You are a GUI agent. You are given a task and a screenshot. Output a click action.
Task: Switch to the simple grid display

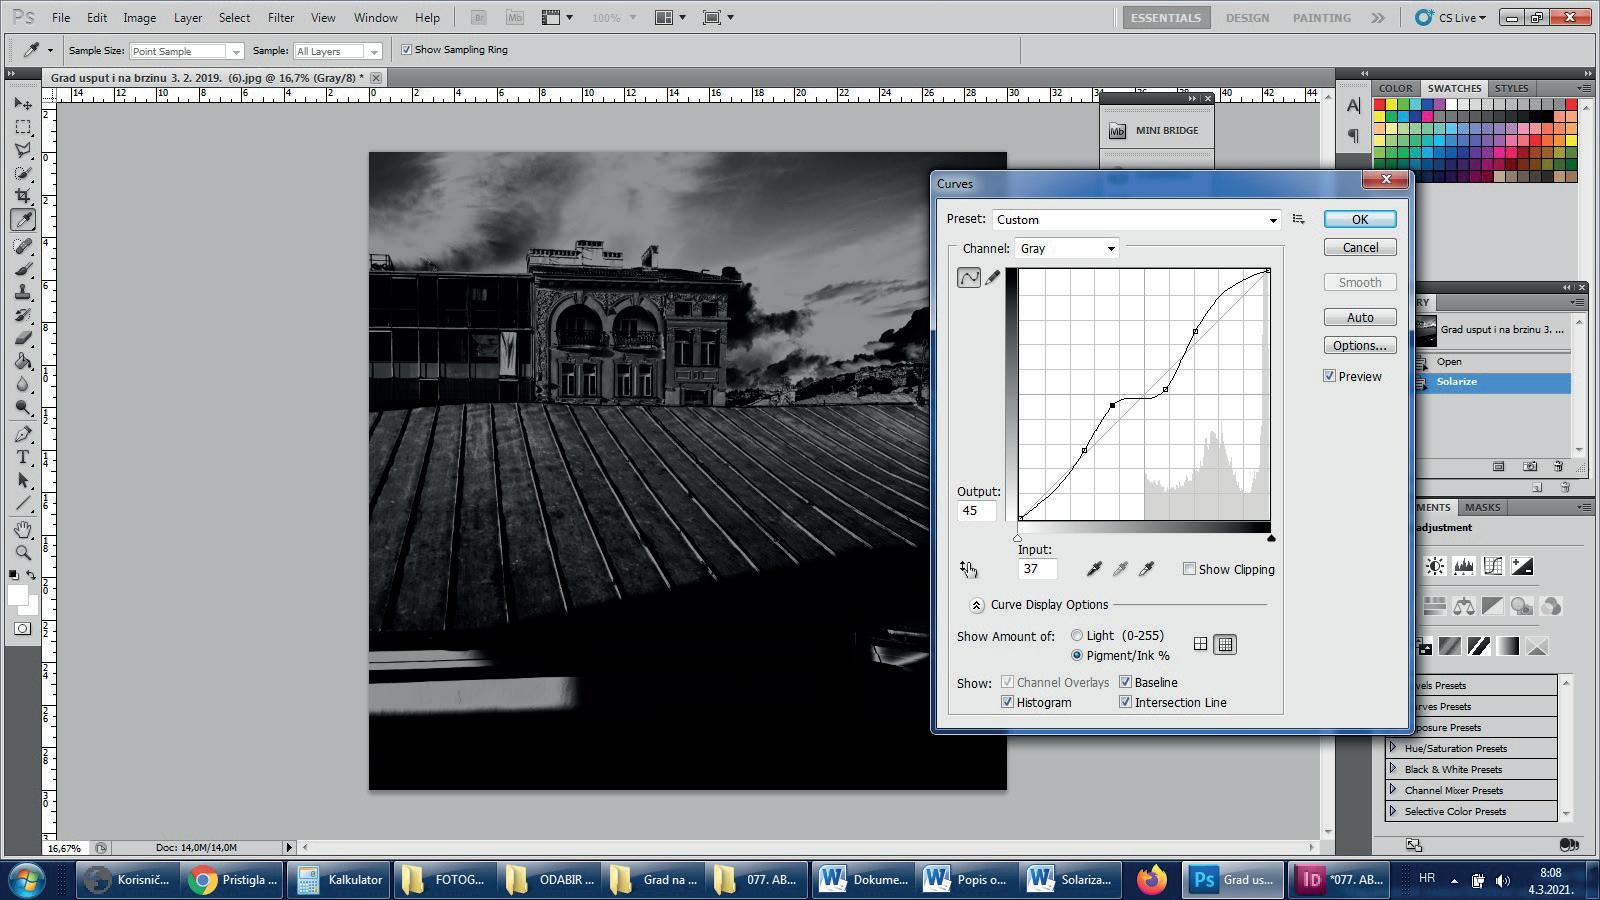(x=1200, y=644)
